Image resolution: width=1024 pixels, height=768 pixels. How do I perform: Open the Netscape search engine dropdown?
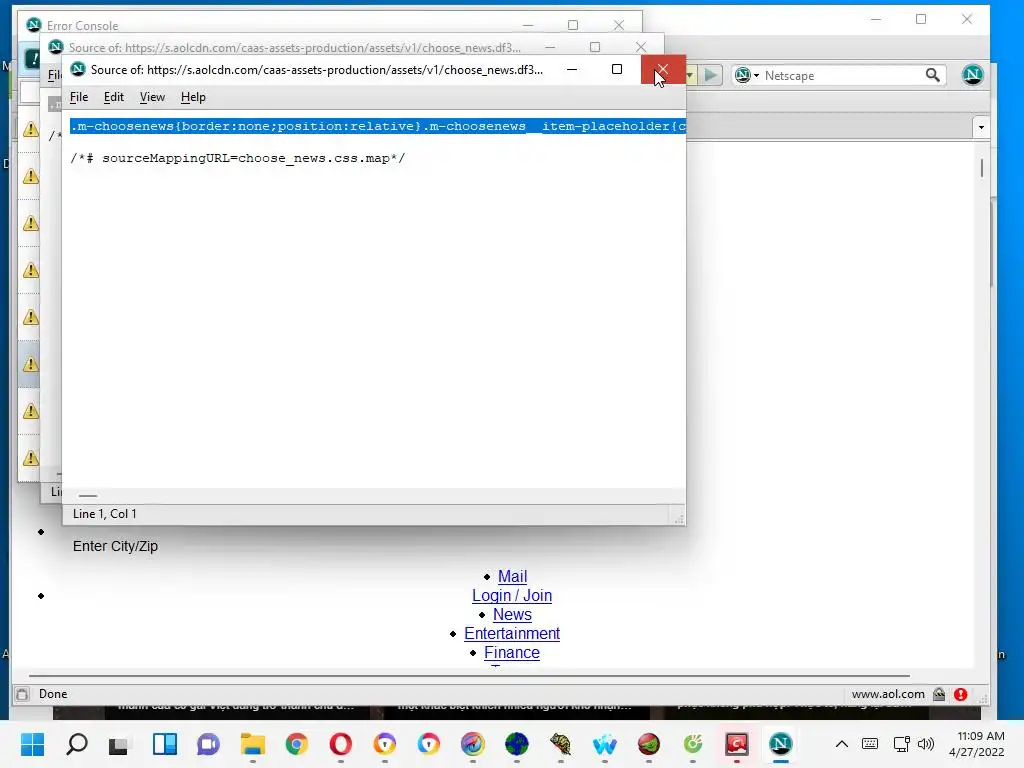(x=747, y=75)
